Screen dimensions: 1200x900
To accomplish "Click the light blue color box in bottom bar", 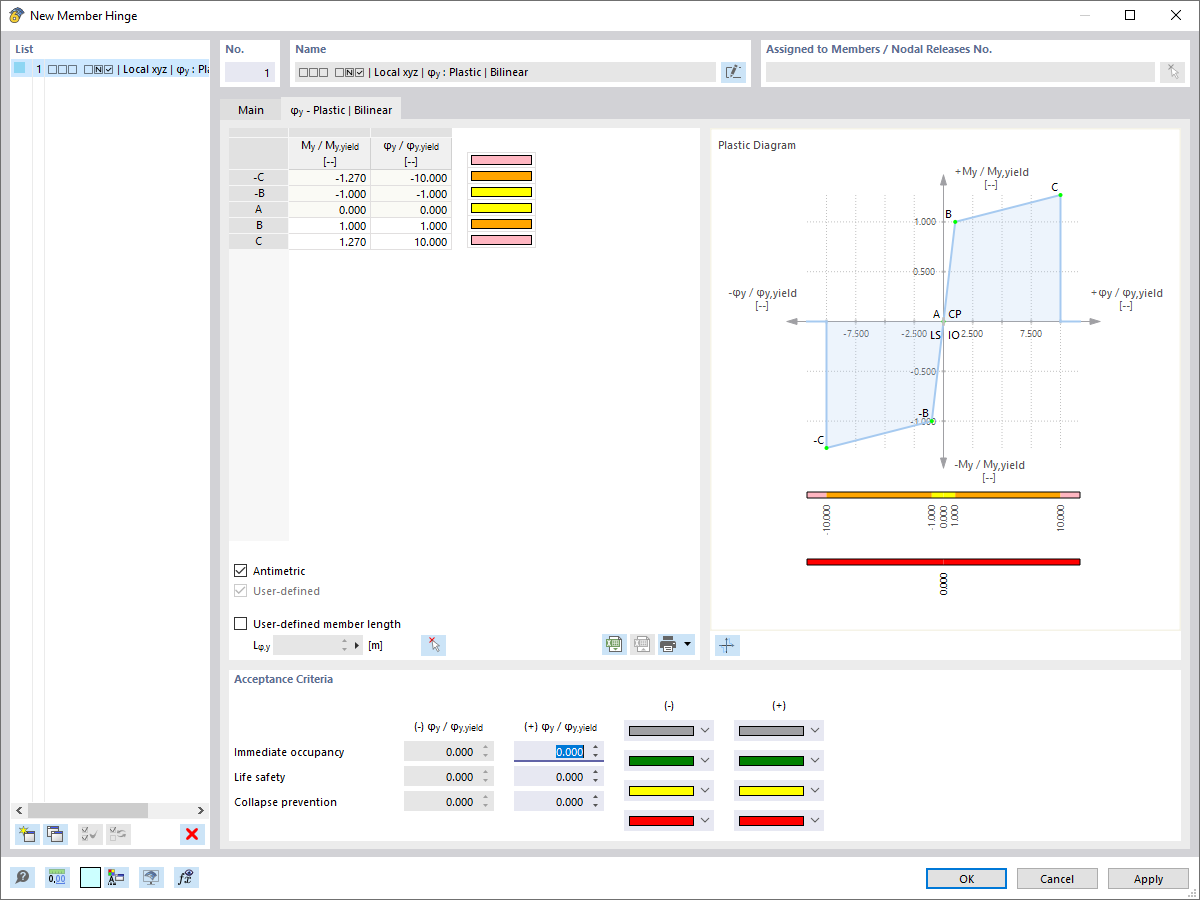I will pos(90,878).
